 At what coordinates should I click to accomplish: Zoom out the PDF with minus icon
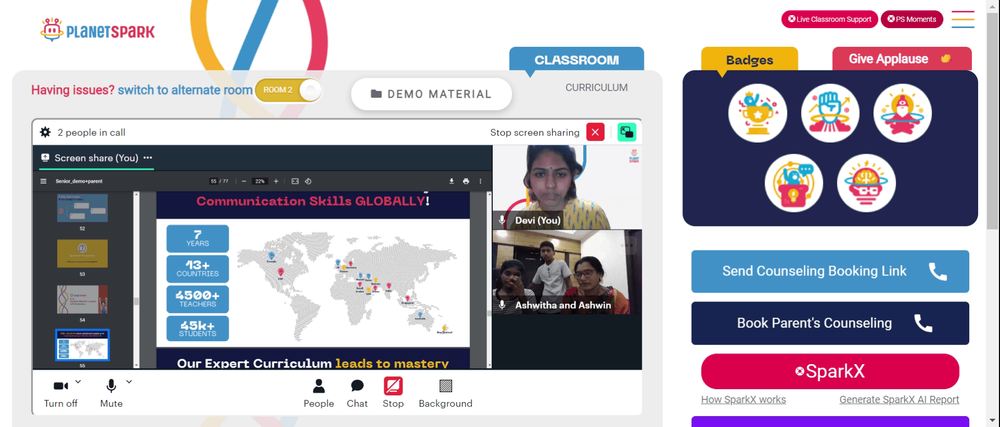[244, 181]
